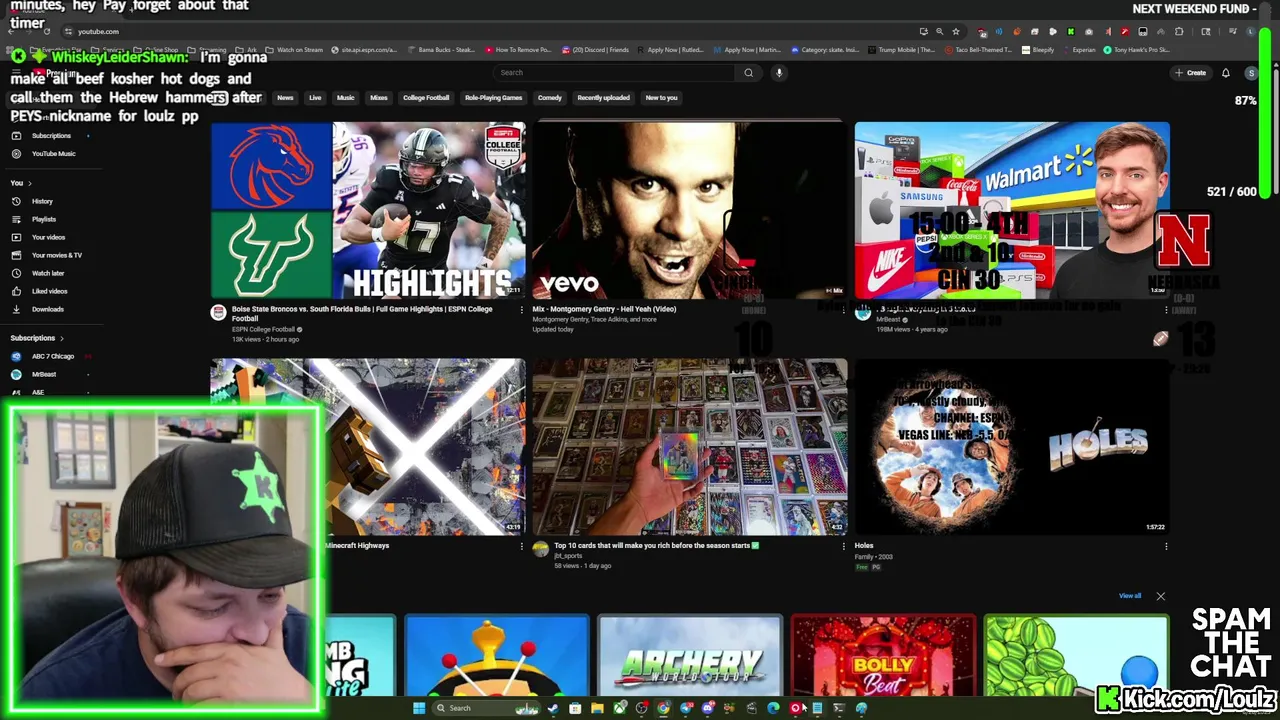The image size is (1280, 720).
Task: Open File Explorer from taskbar
Action: [x=597, y=708]
